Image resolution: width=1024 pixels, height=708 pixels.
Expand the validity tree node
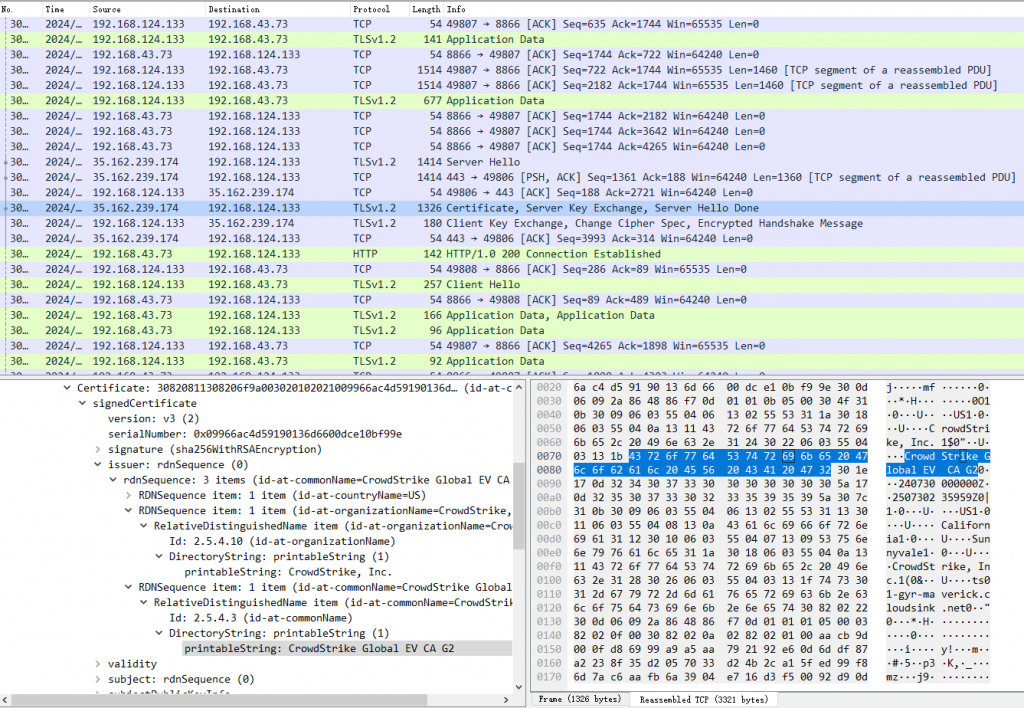click(98, 664)
